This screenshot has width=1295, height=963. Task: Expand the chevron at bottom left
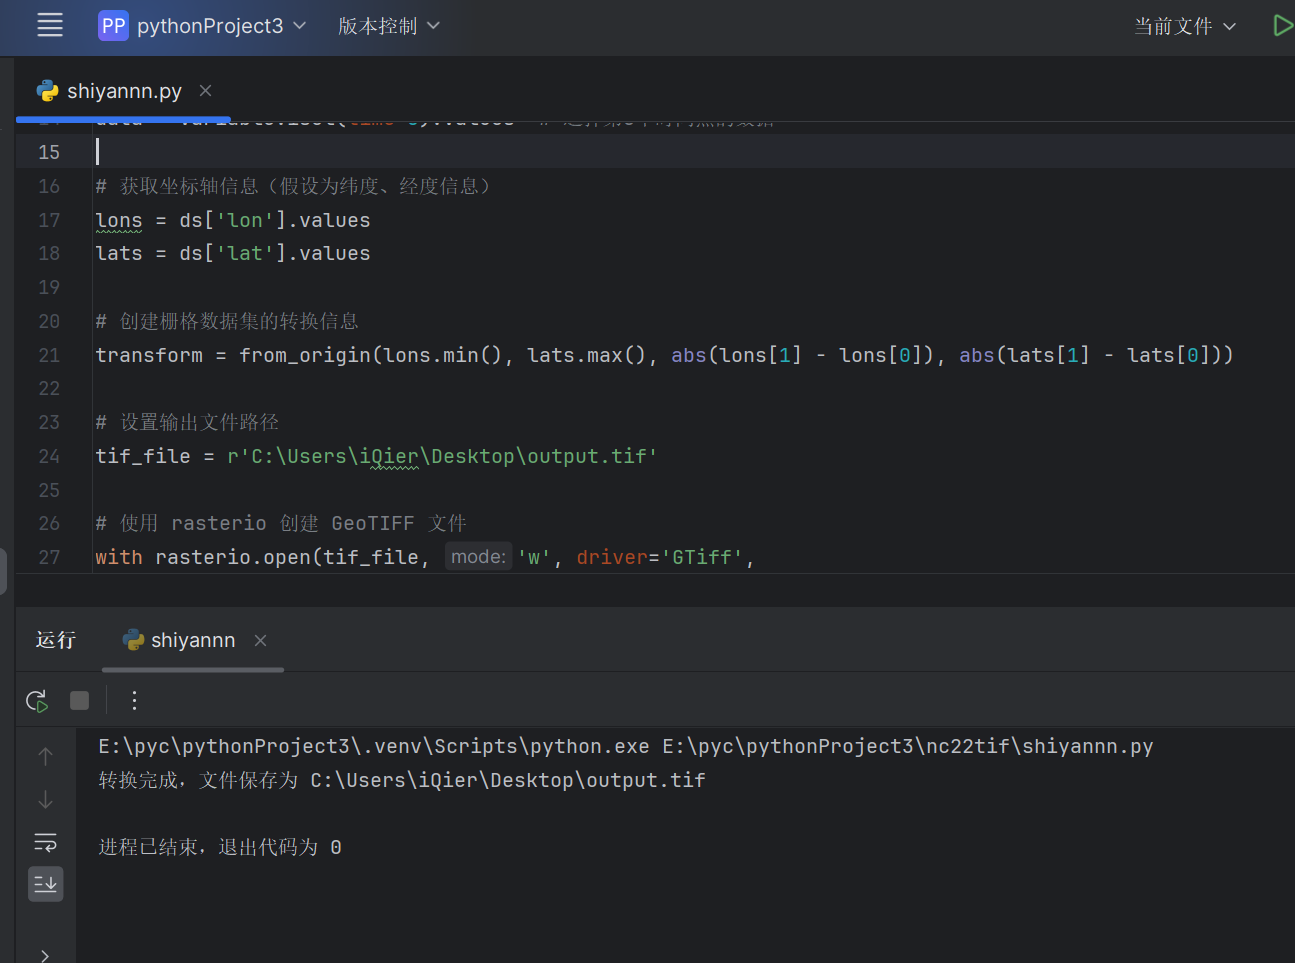45,955
